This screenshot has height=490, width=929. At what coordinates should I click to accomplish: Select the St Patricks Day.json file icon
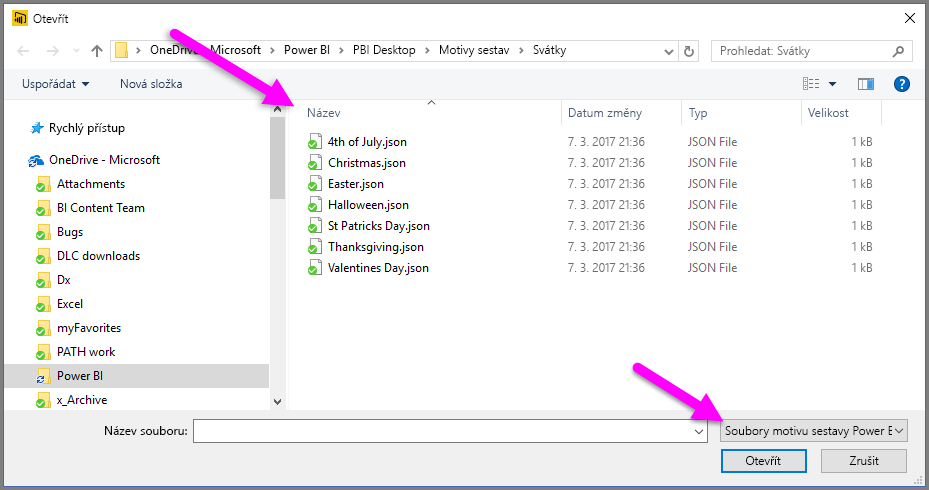click(315, 226)
